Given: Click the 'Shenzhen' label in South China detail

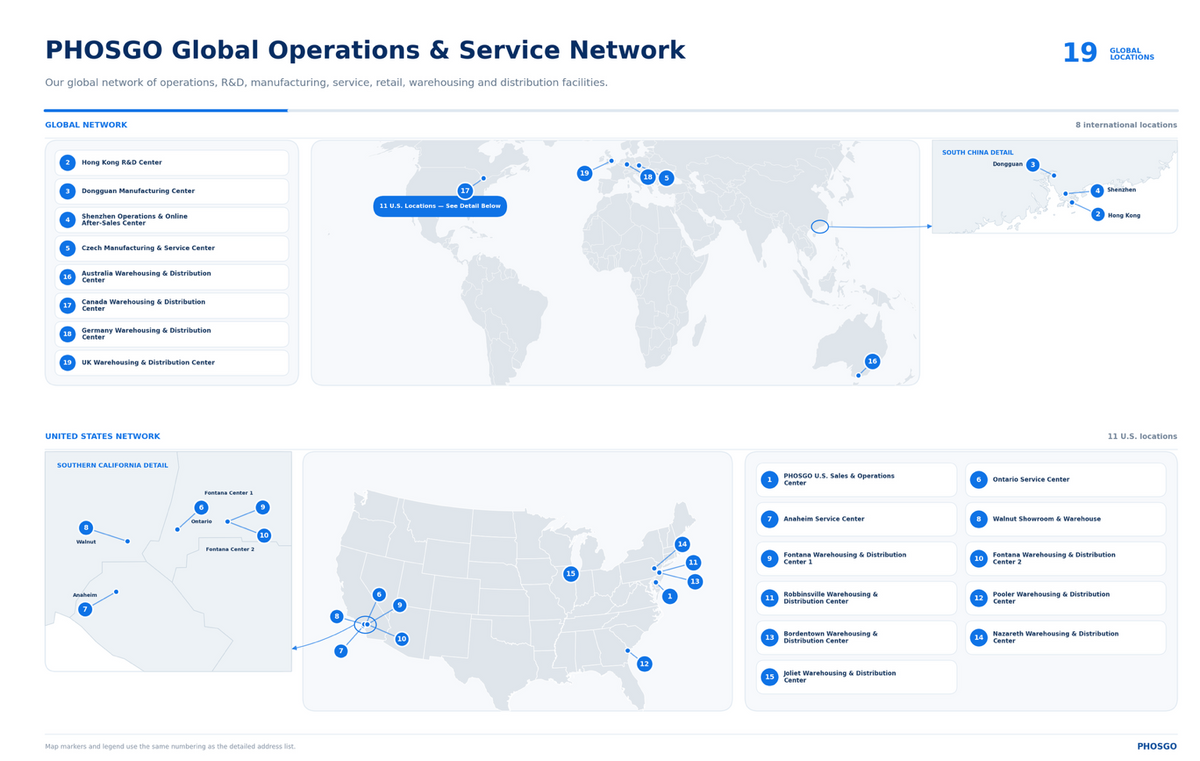Looking at the screenshot, I should (1121, 190).
